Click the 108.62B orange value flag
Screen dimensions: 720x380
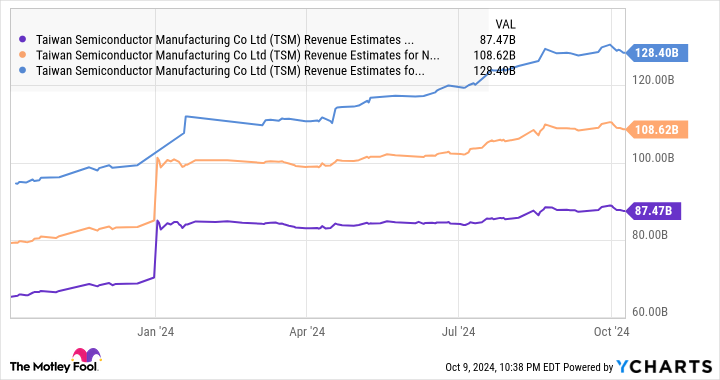point(657,130)
